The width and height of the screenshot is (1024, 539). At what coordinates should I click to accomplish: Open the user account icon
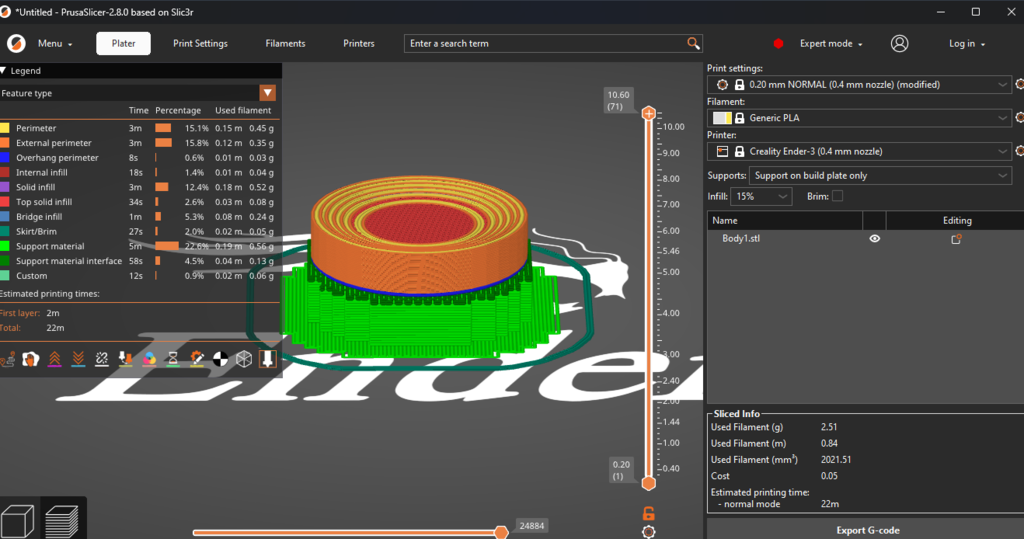pos(899,43)
